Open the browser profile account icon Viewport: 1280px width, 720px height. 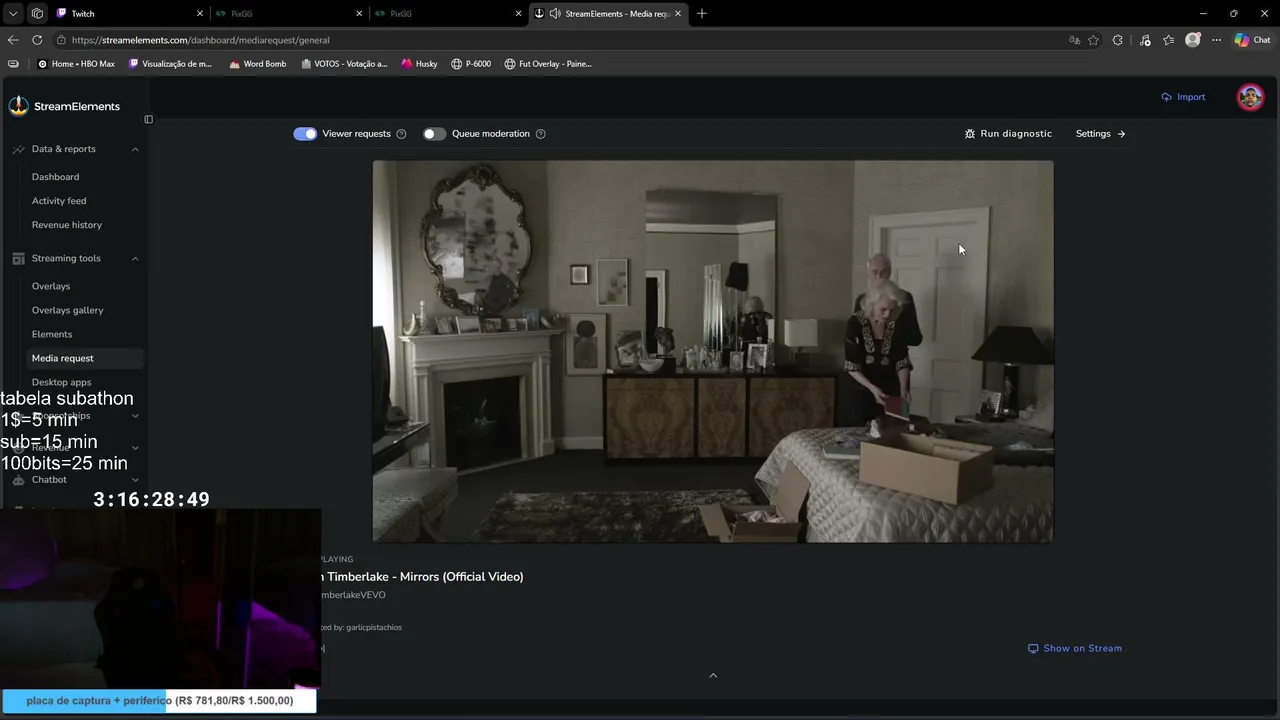[1192, 40]
